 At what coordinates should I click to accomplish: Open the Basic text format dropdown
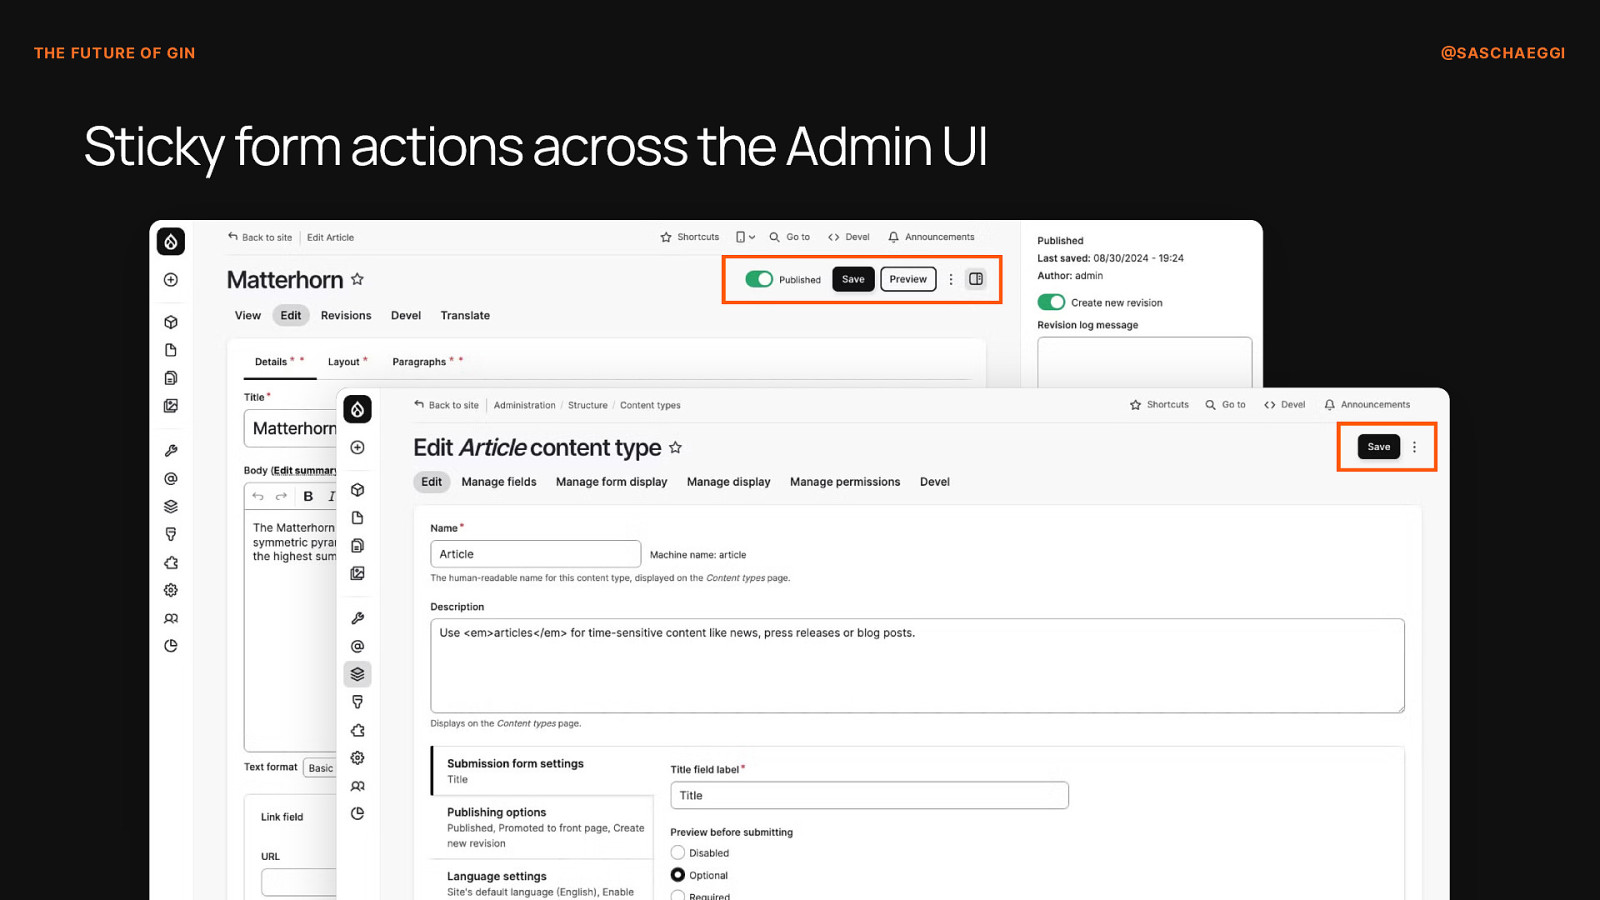tap(320, 767)
